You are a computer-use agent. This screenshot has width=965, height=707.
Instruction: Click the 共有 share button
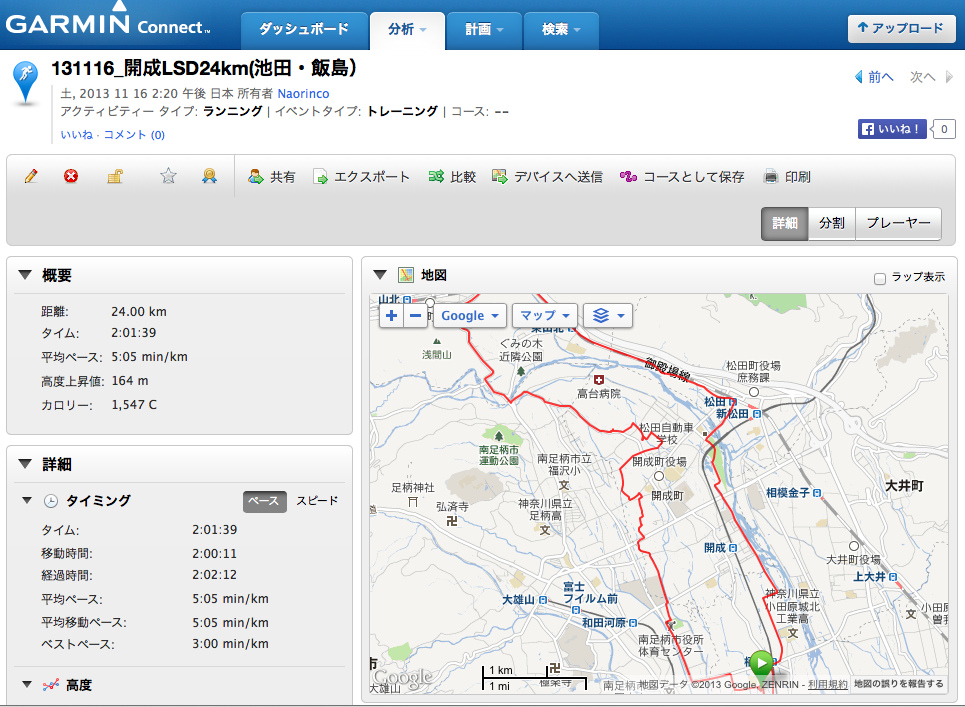pos(271,177)
